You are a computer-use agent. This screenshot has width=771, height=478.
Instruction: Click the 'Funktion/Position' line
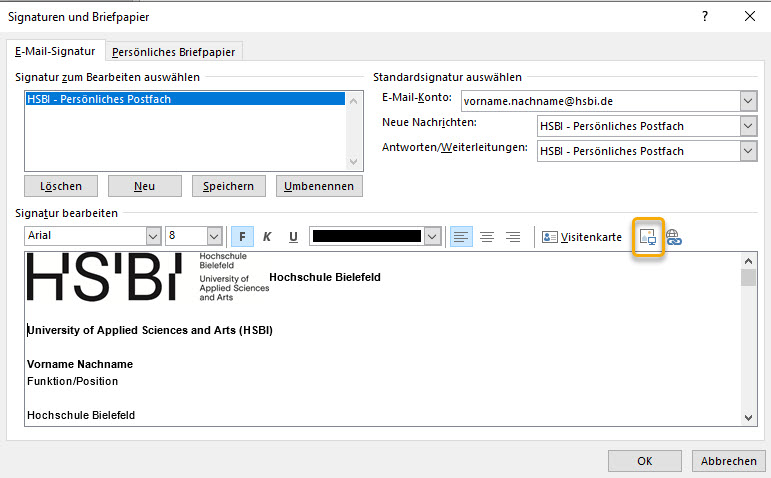(x=72, y=381)
